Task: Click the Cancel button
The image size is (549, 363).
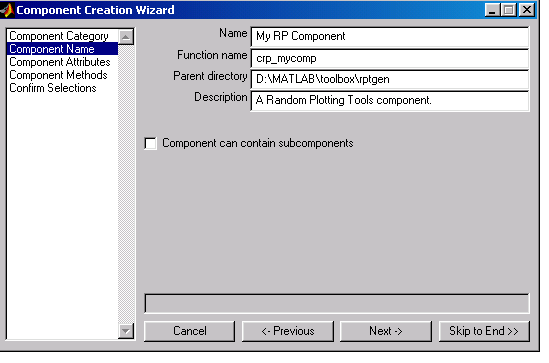Action: coord(189,331)
